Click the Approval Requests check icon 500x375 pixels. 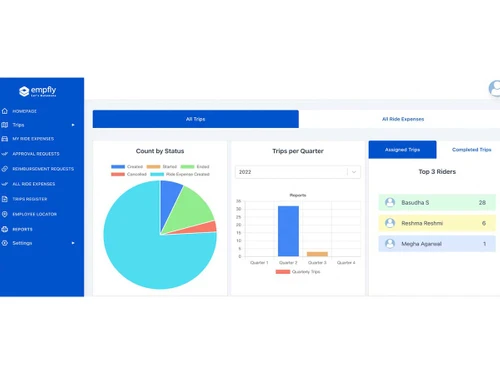click(x=5, y=154)
